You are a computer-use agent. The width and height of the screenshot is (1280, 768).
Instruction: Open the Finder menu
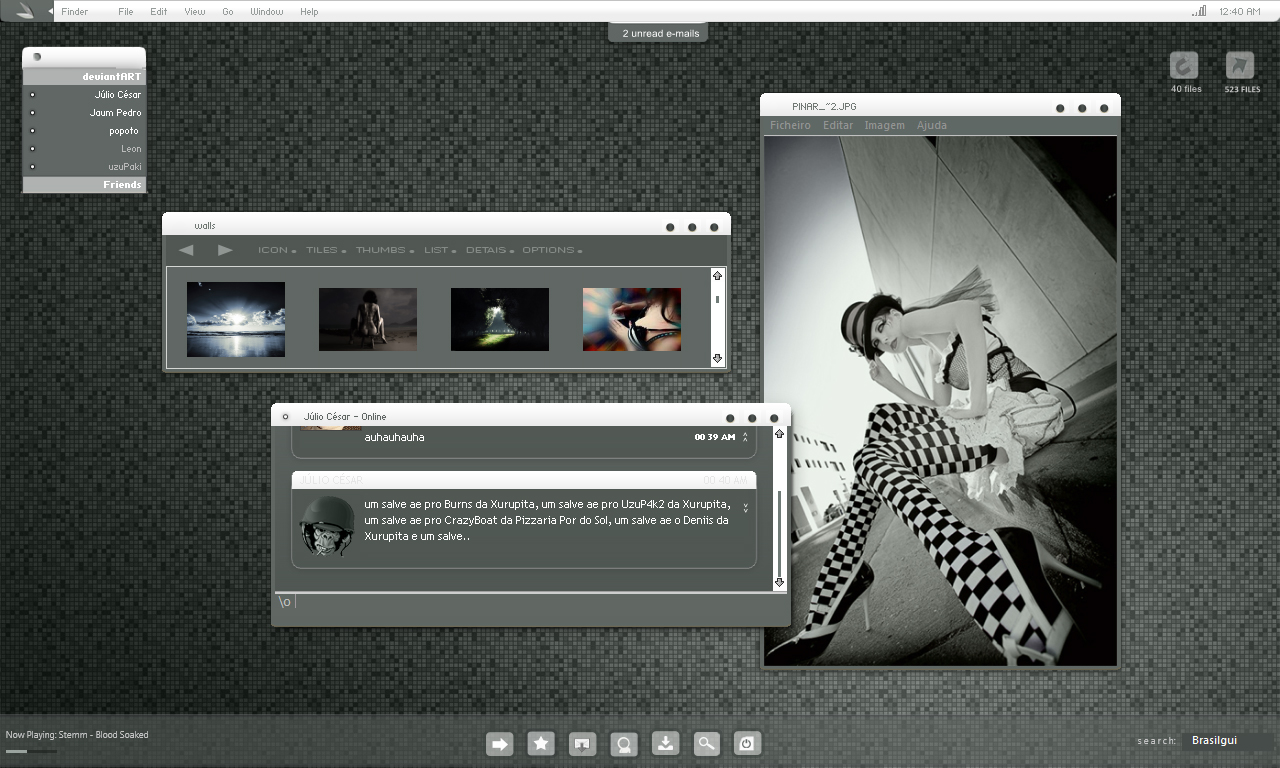tap(75, 11)
